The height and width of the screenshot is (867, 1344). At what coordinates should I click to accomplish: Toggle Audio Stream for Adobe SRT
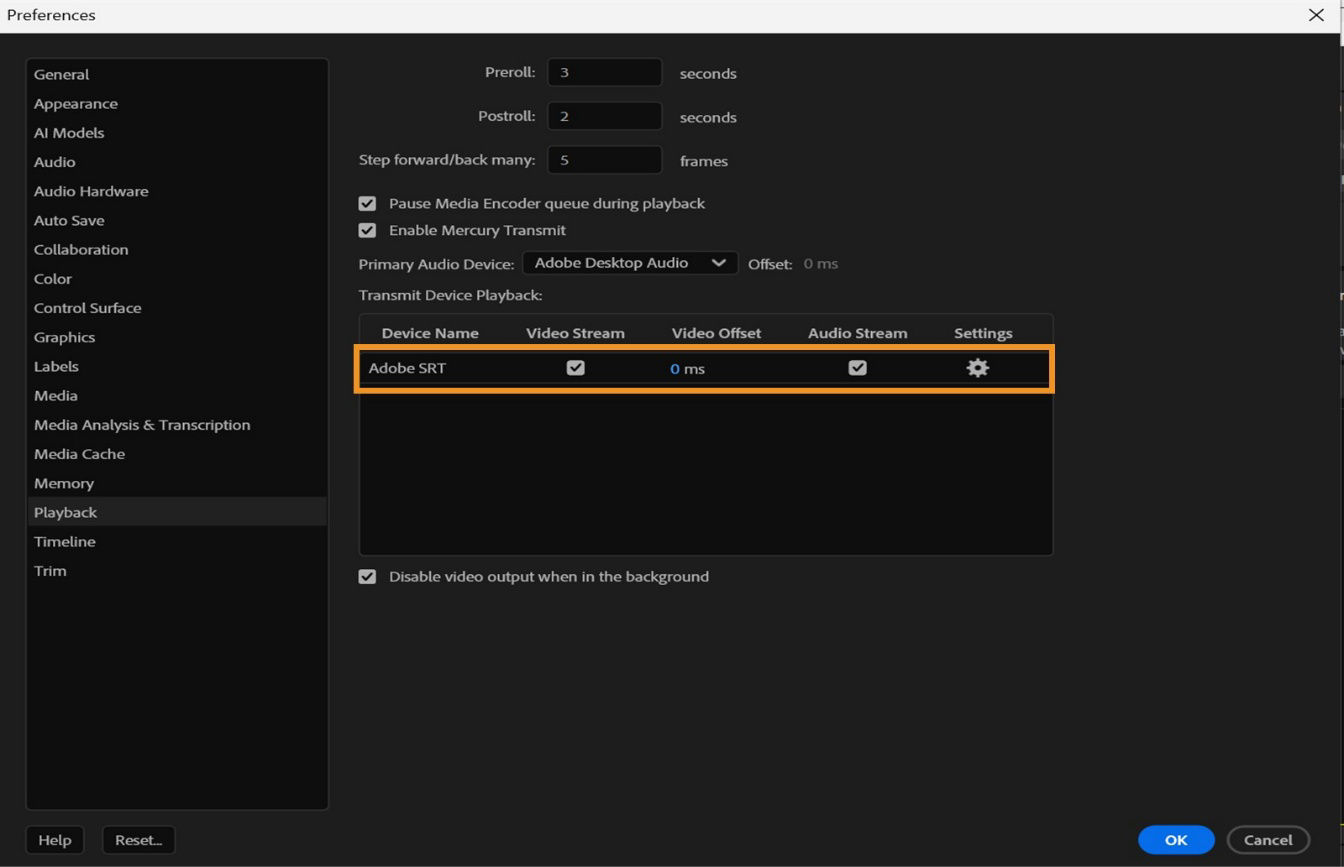click(x=857, y=368)
